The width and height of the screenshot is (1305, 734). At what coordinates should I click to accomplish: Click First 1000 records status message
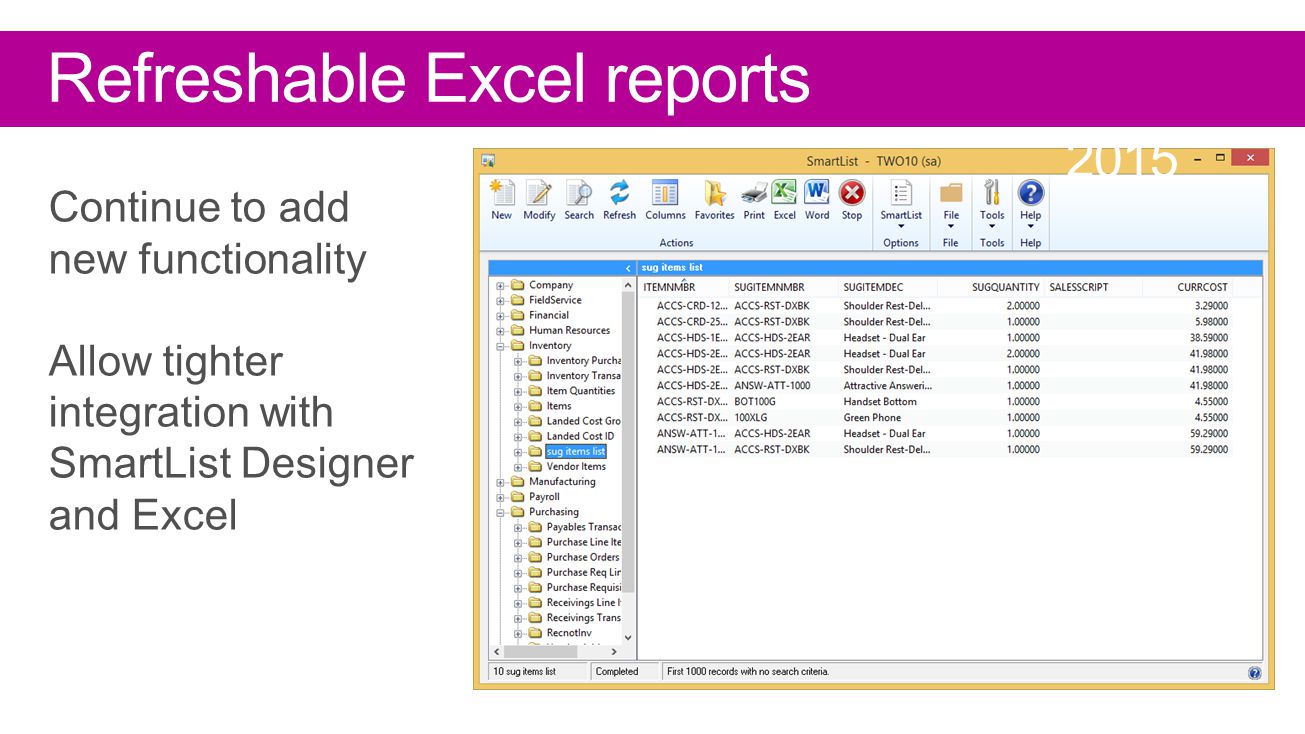[x=748, y=672]
